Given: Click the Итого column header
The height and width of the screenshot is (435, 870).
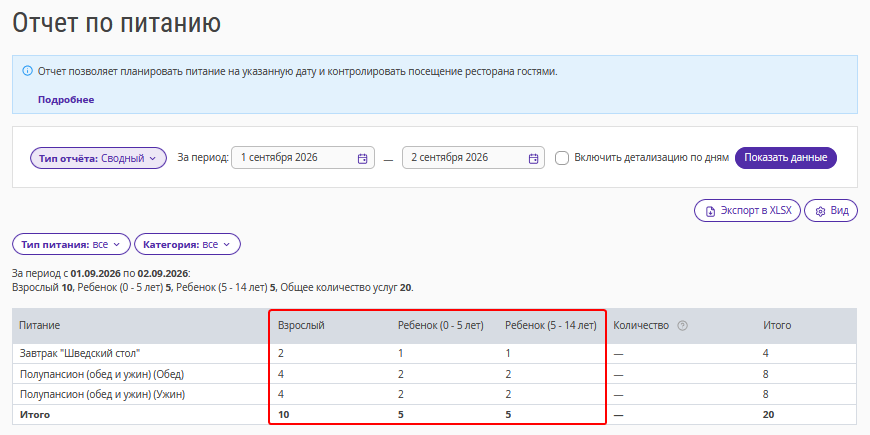Looking at the screenshot, I should coord(777,326).
